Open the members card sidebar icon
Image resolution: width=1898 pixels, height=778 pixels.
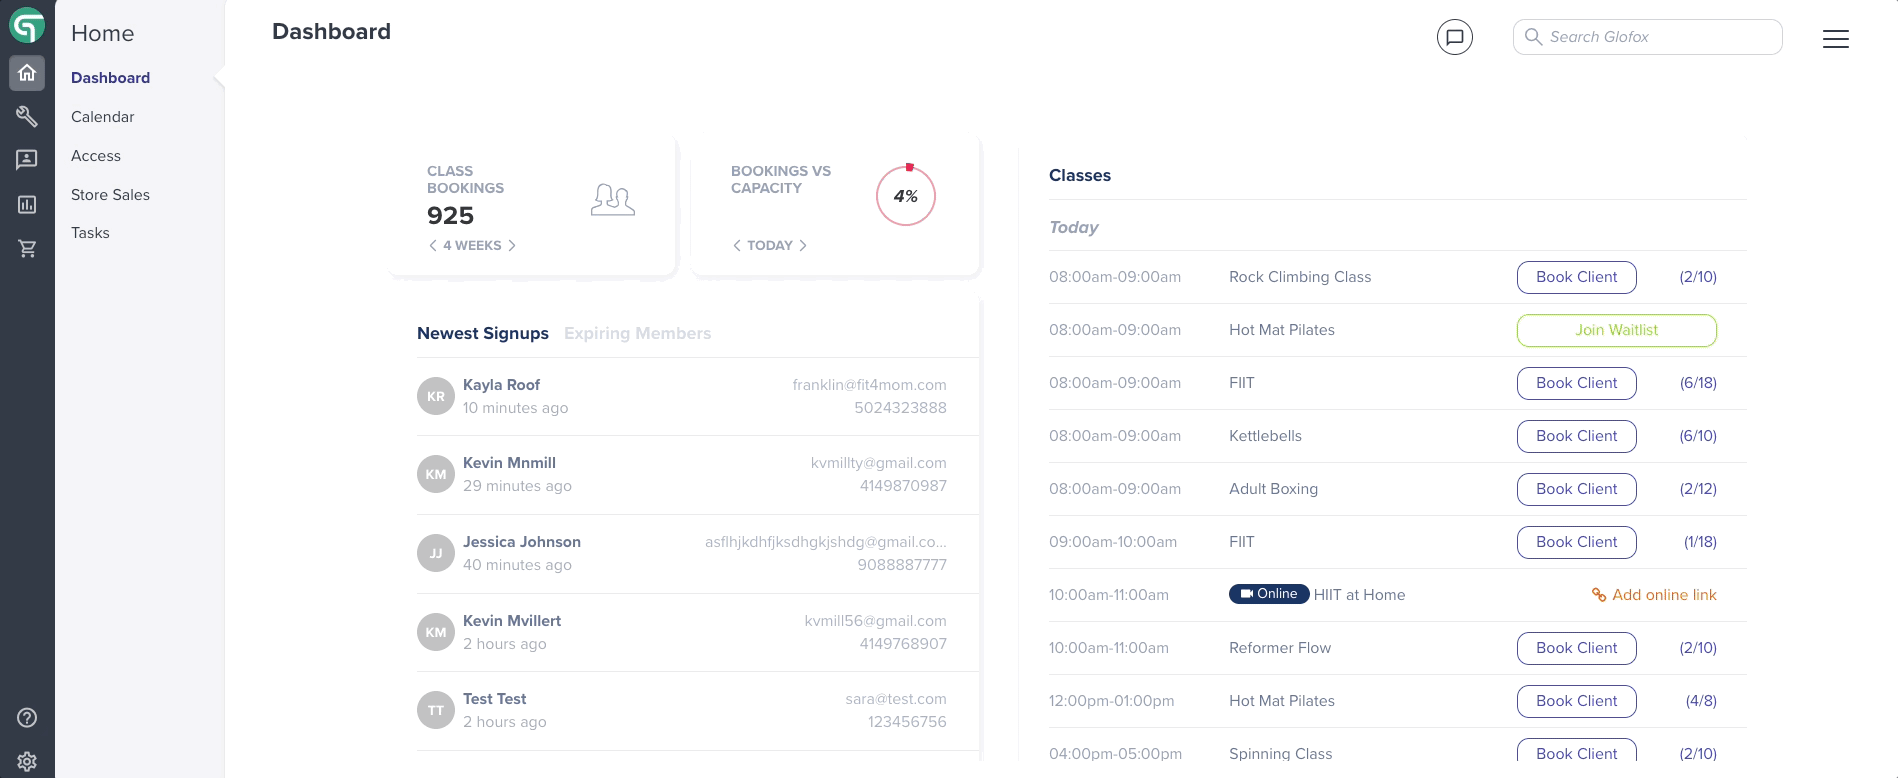coord(27,160)
